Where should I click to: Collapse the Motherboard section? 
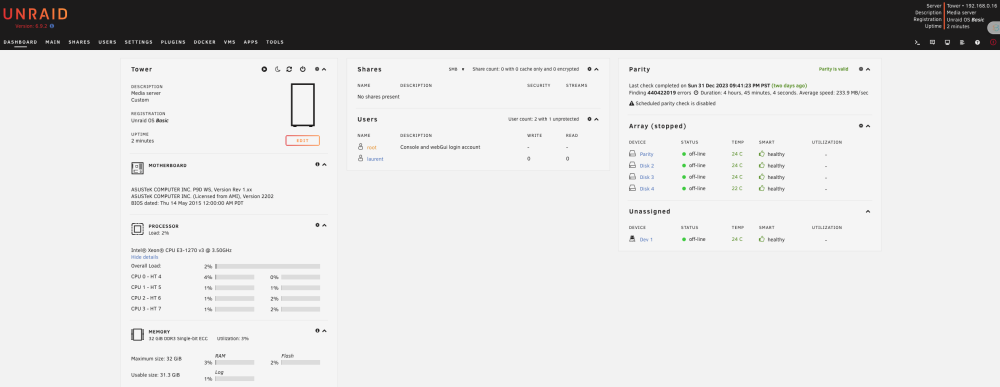(x=324, y=164)
